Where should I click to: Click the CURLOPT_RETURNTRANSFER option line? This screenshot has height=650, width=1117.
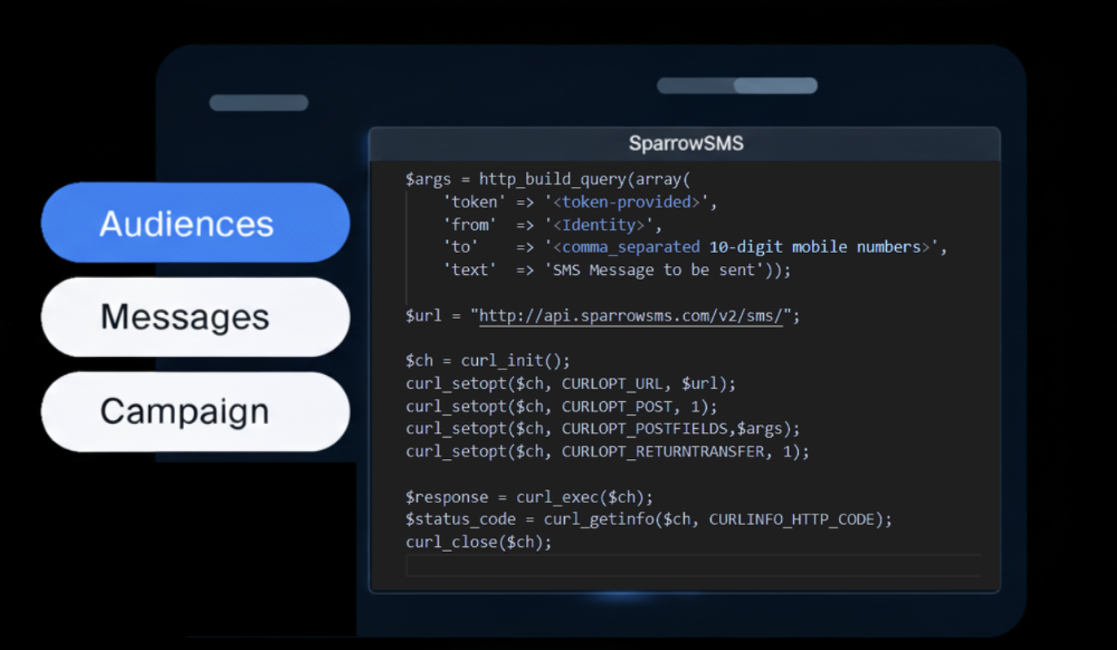point(607,451)
